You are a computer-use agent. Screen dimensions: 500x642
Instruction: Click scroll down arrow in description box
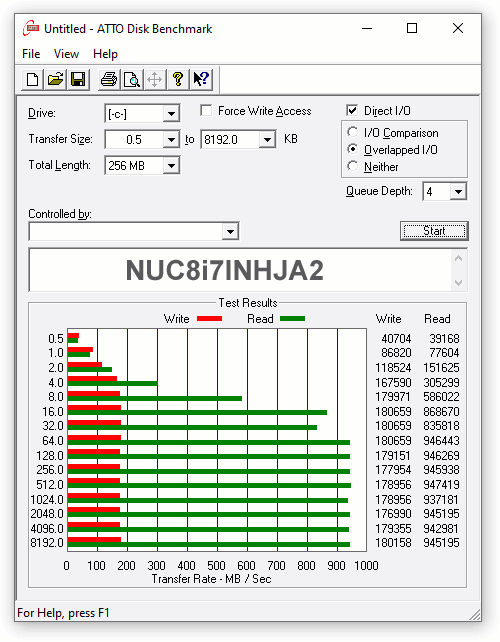(x=459, y=283)
